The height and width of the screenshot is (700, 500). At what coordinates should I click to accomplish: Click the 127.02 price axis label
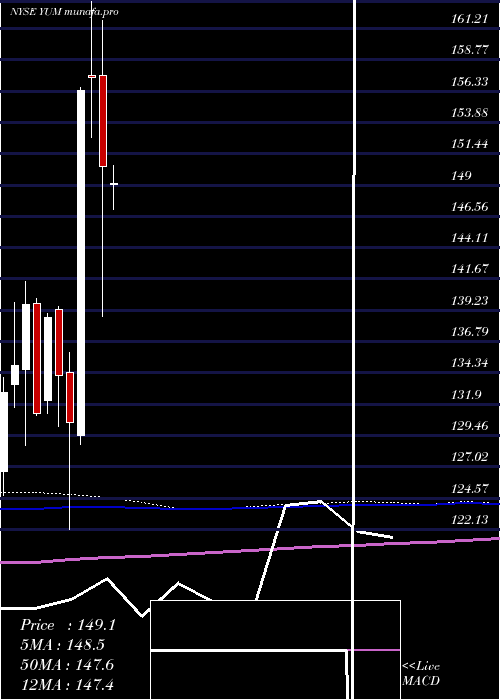tap(469, 456)
